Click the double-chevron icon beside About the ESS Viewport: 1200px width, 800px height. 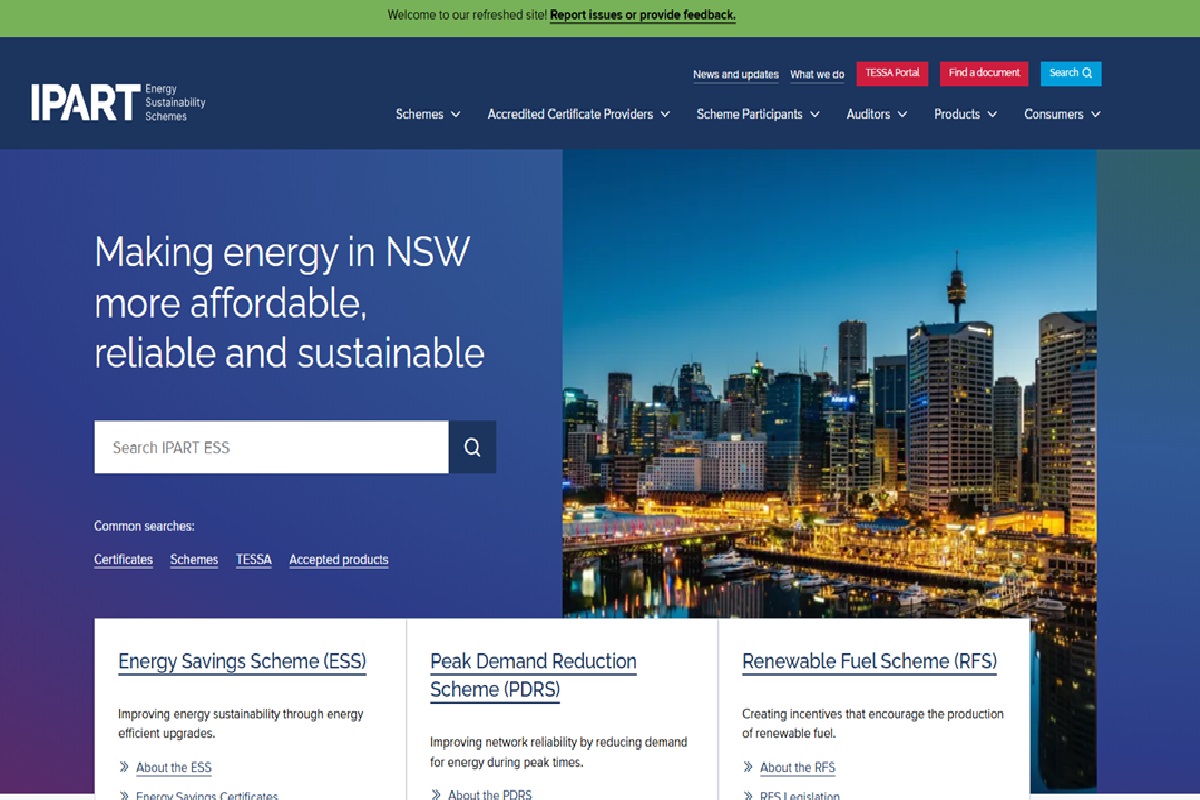pos(124,767)
